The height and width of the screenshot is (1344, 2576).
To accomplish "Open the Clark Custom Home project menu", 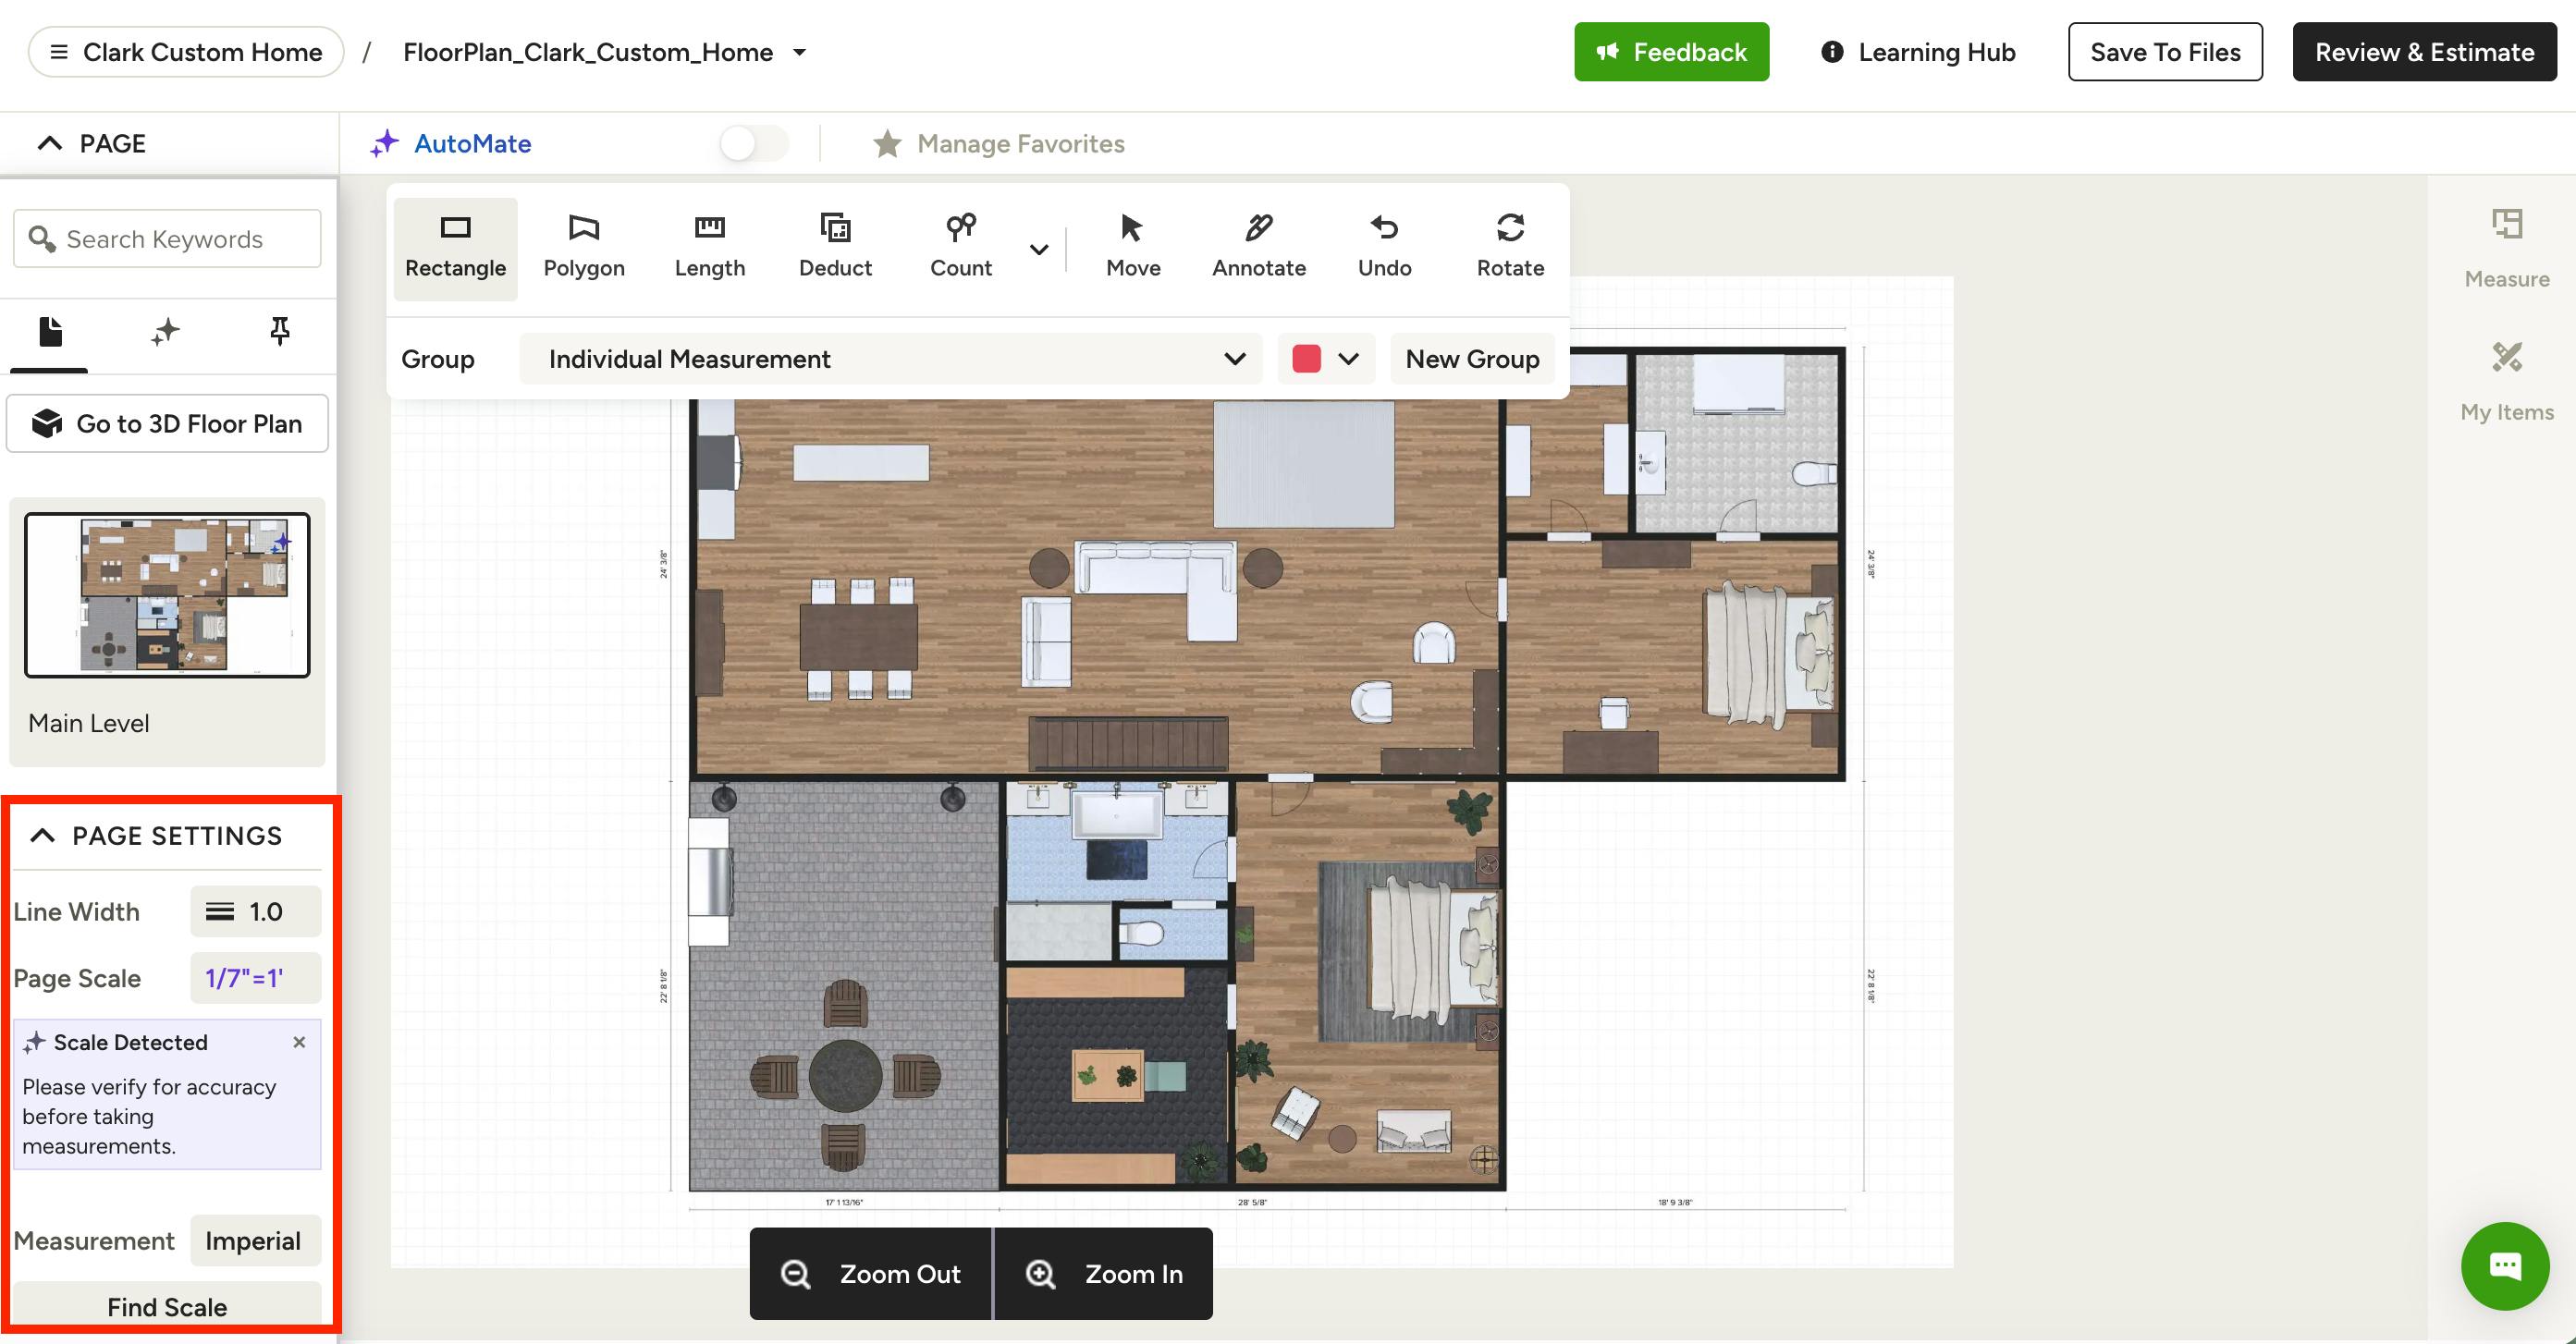I will coord(186,52).
